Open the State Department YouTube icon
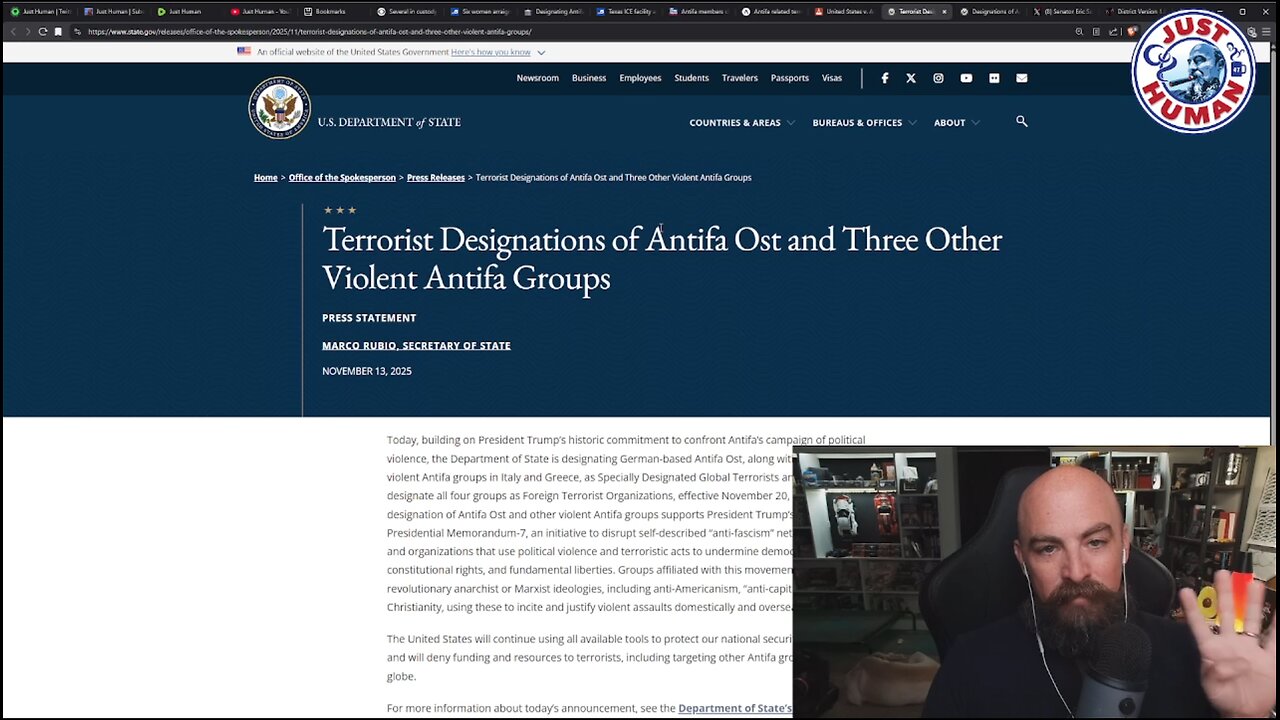 (966, 78)
